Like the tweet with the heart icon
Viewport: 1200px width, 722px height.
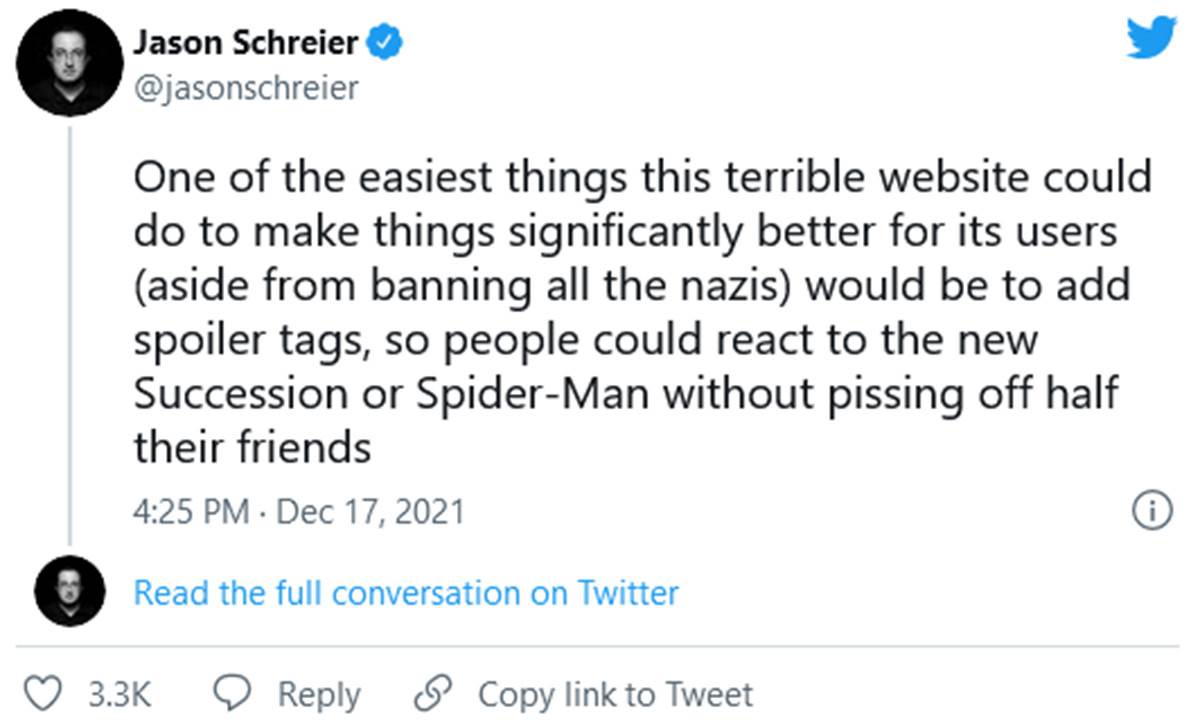(x=42, y=692)
